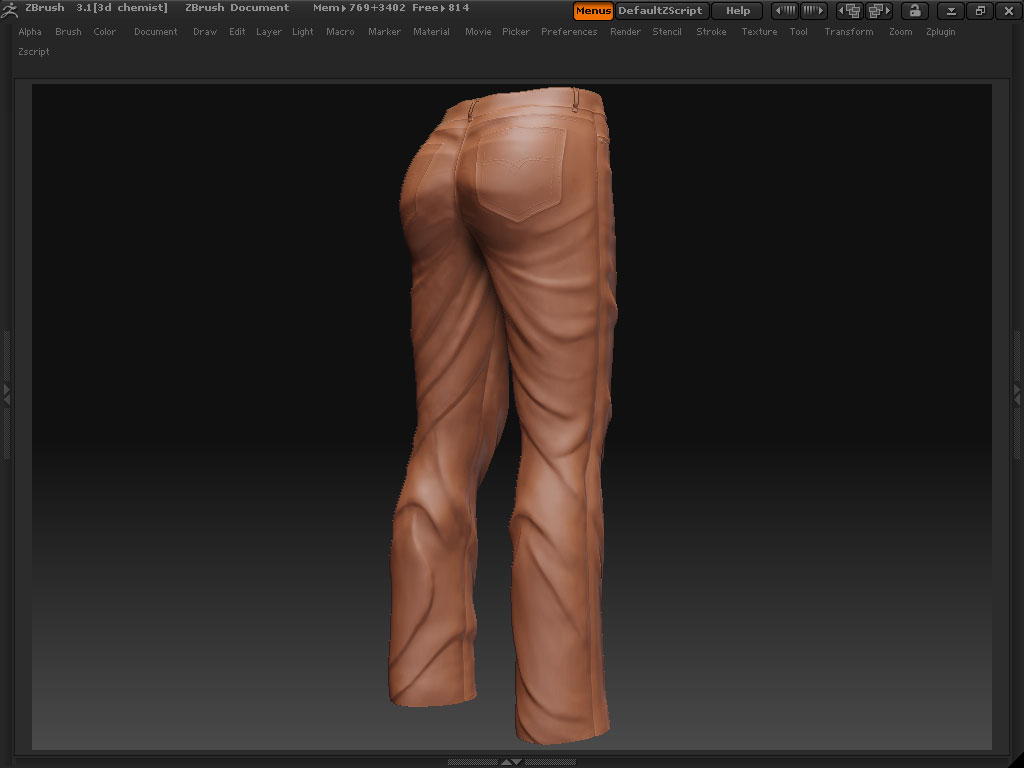The height and width of the screenshot is (768, 1024).
Task: Open the Layer menu
Action: click(268, 31)
